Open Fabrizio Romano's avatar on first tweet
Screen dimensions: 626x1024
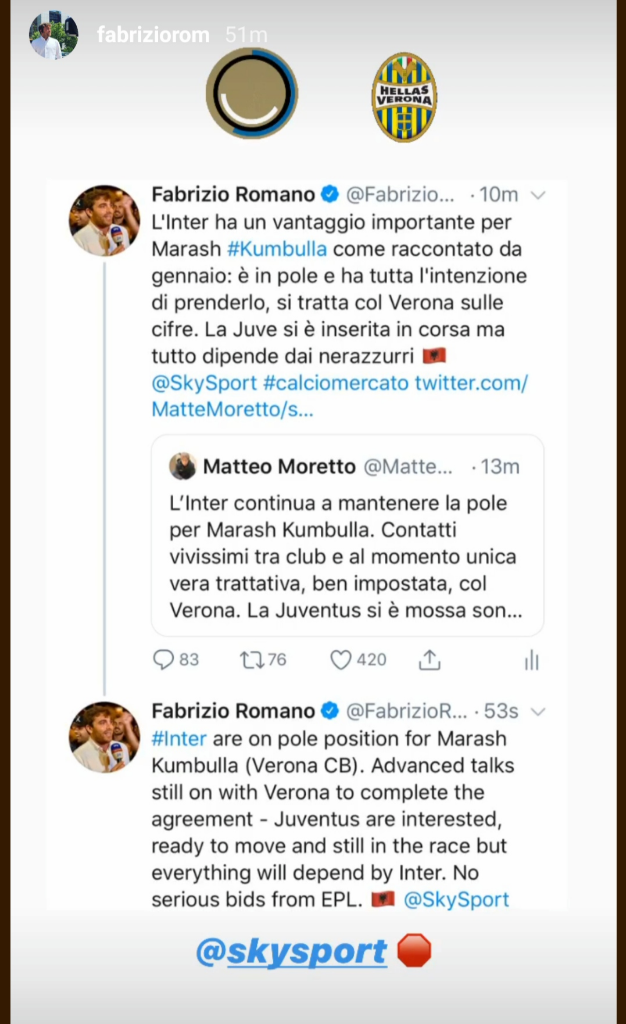tap(103, 220)
